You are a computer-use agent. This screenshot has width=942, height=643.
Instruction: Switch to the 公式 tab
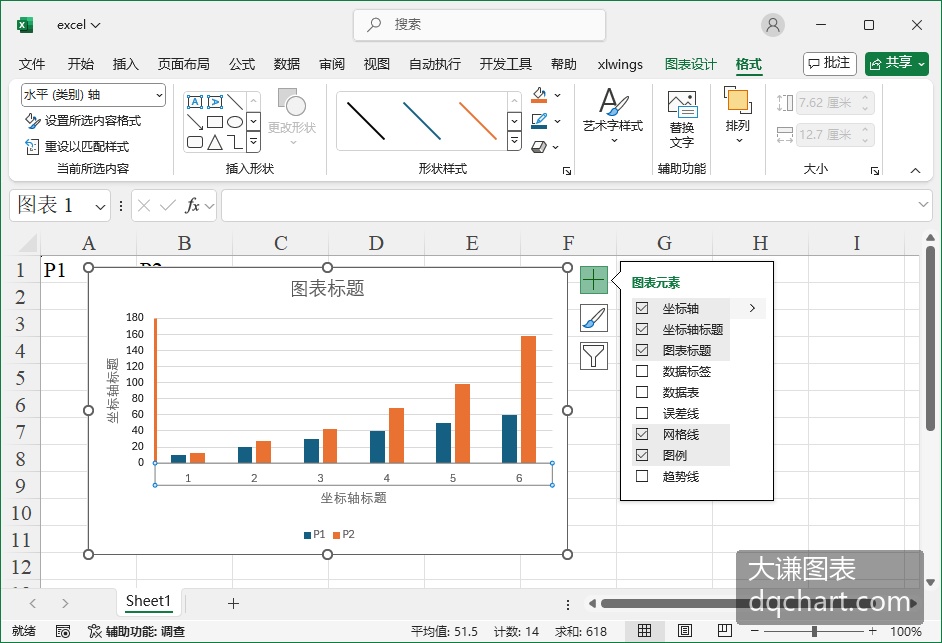(x=242, y=64)
